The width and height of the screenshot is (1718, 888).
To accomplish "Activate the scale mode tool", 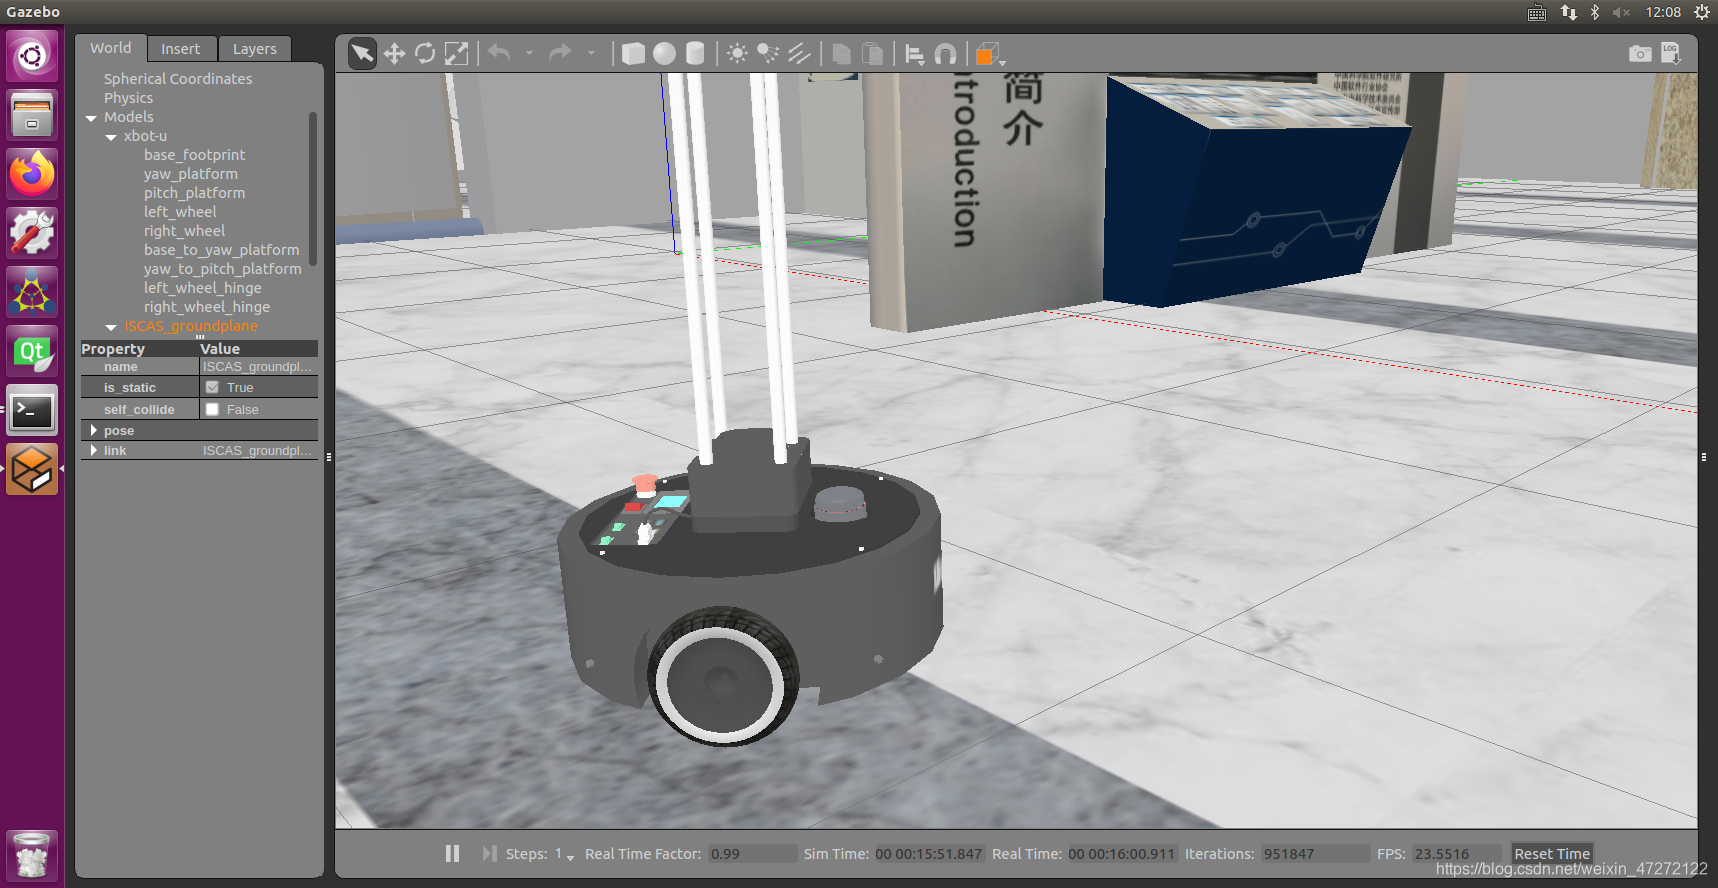I will click(x=456, y=53).
